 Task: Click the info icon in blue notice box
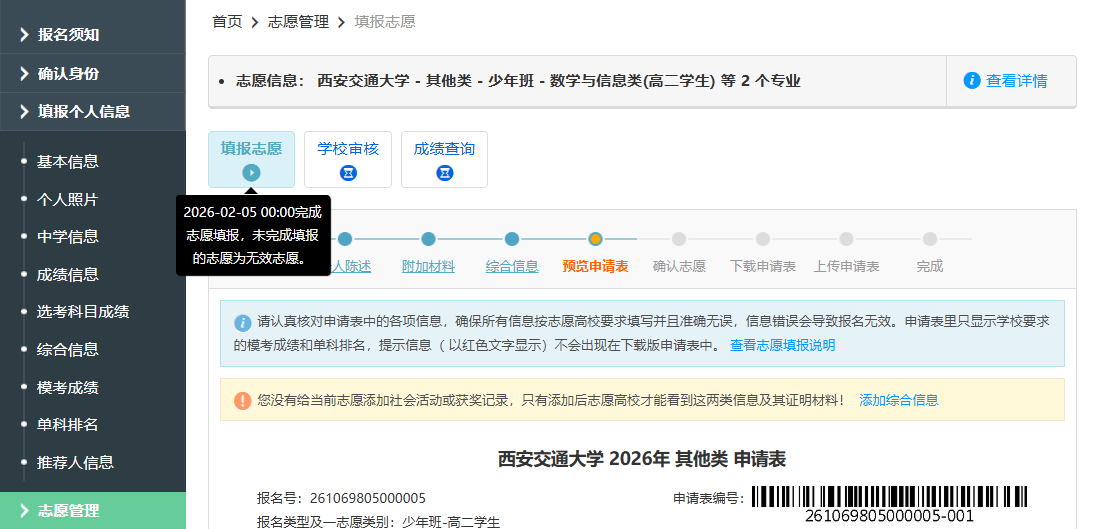pyautogui.click(x=242, y=322)
